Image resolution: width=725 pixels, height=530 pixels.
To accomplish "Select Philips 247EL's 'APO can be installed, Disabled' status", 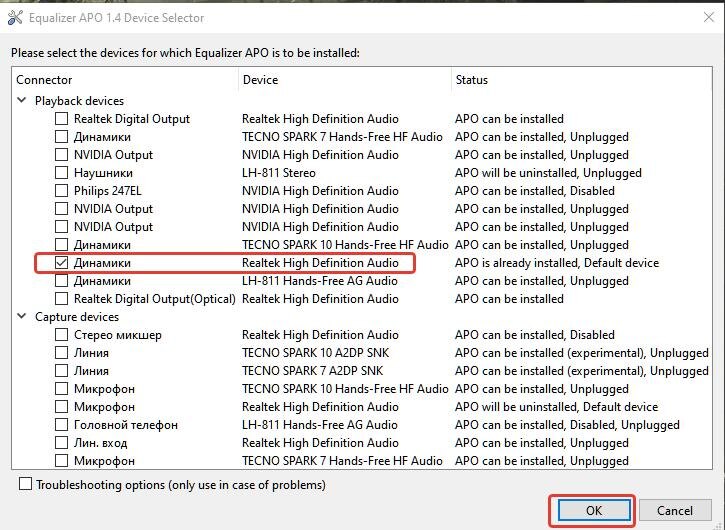I will (x=535, y=191).
